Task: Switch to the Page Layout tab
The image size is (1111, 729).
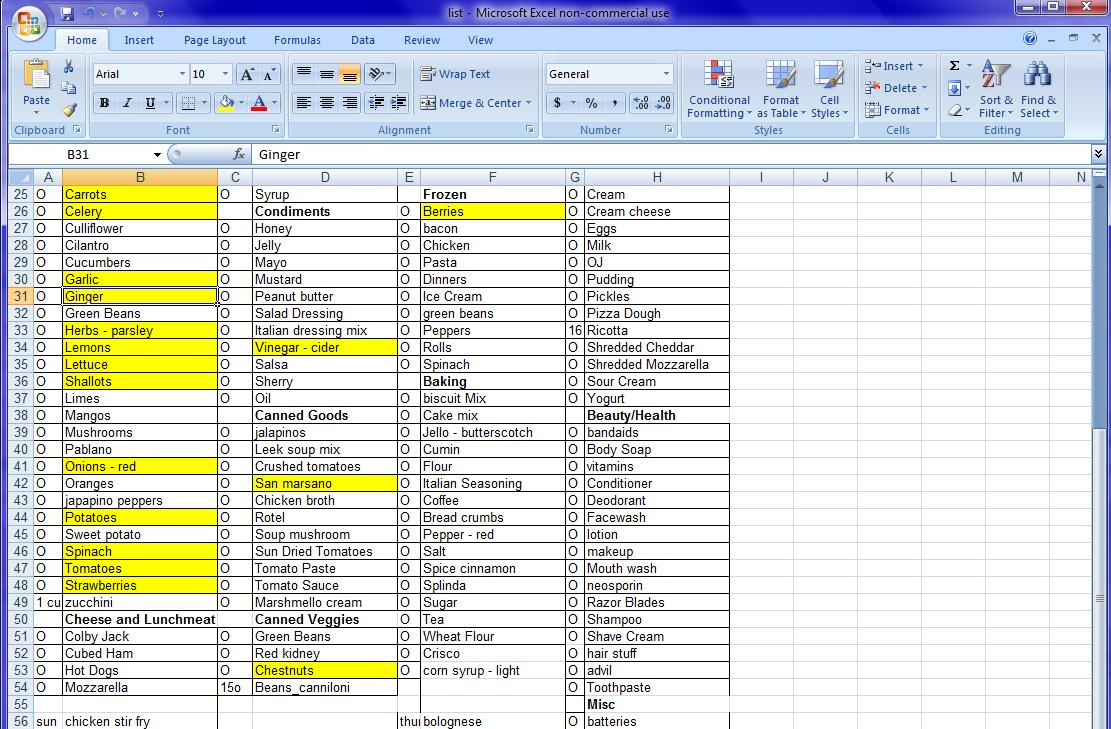Action: coord(214,40)
